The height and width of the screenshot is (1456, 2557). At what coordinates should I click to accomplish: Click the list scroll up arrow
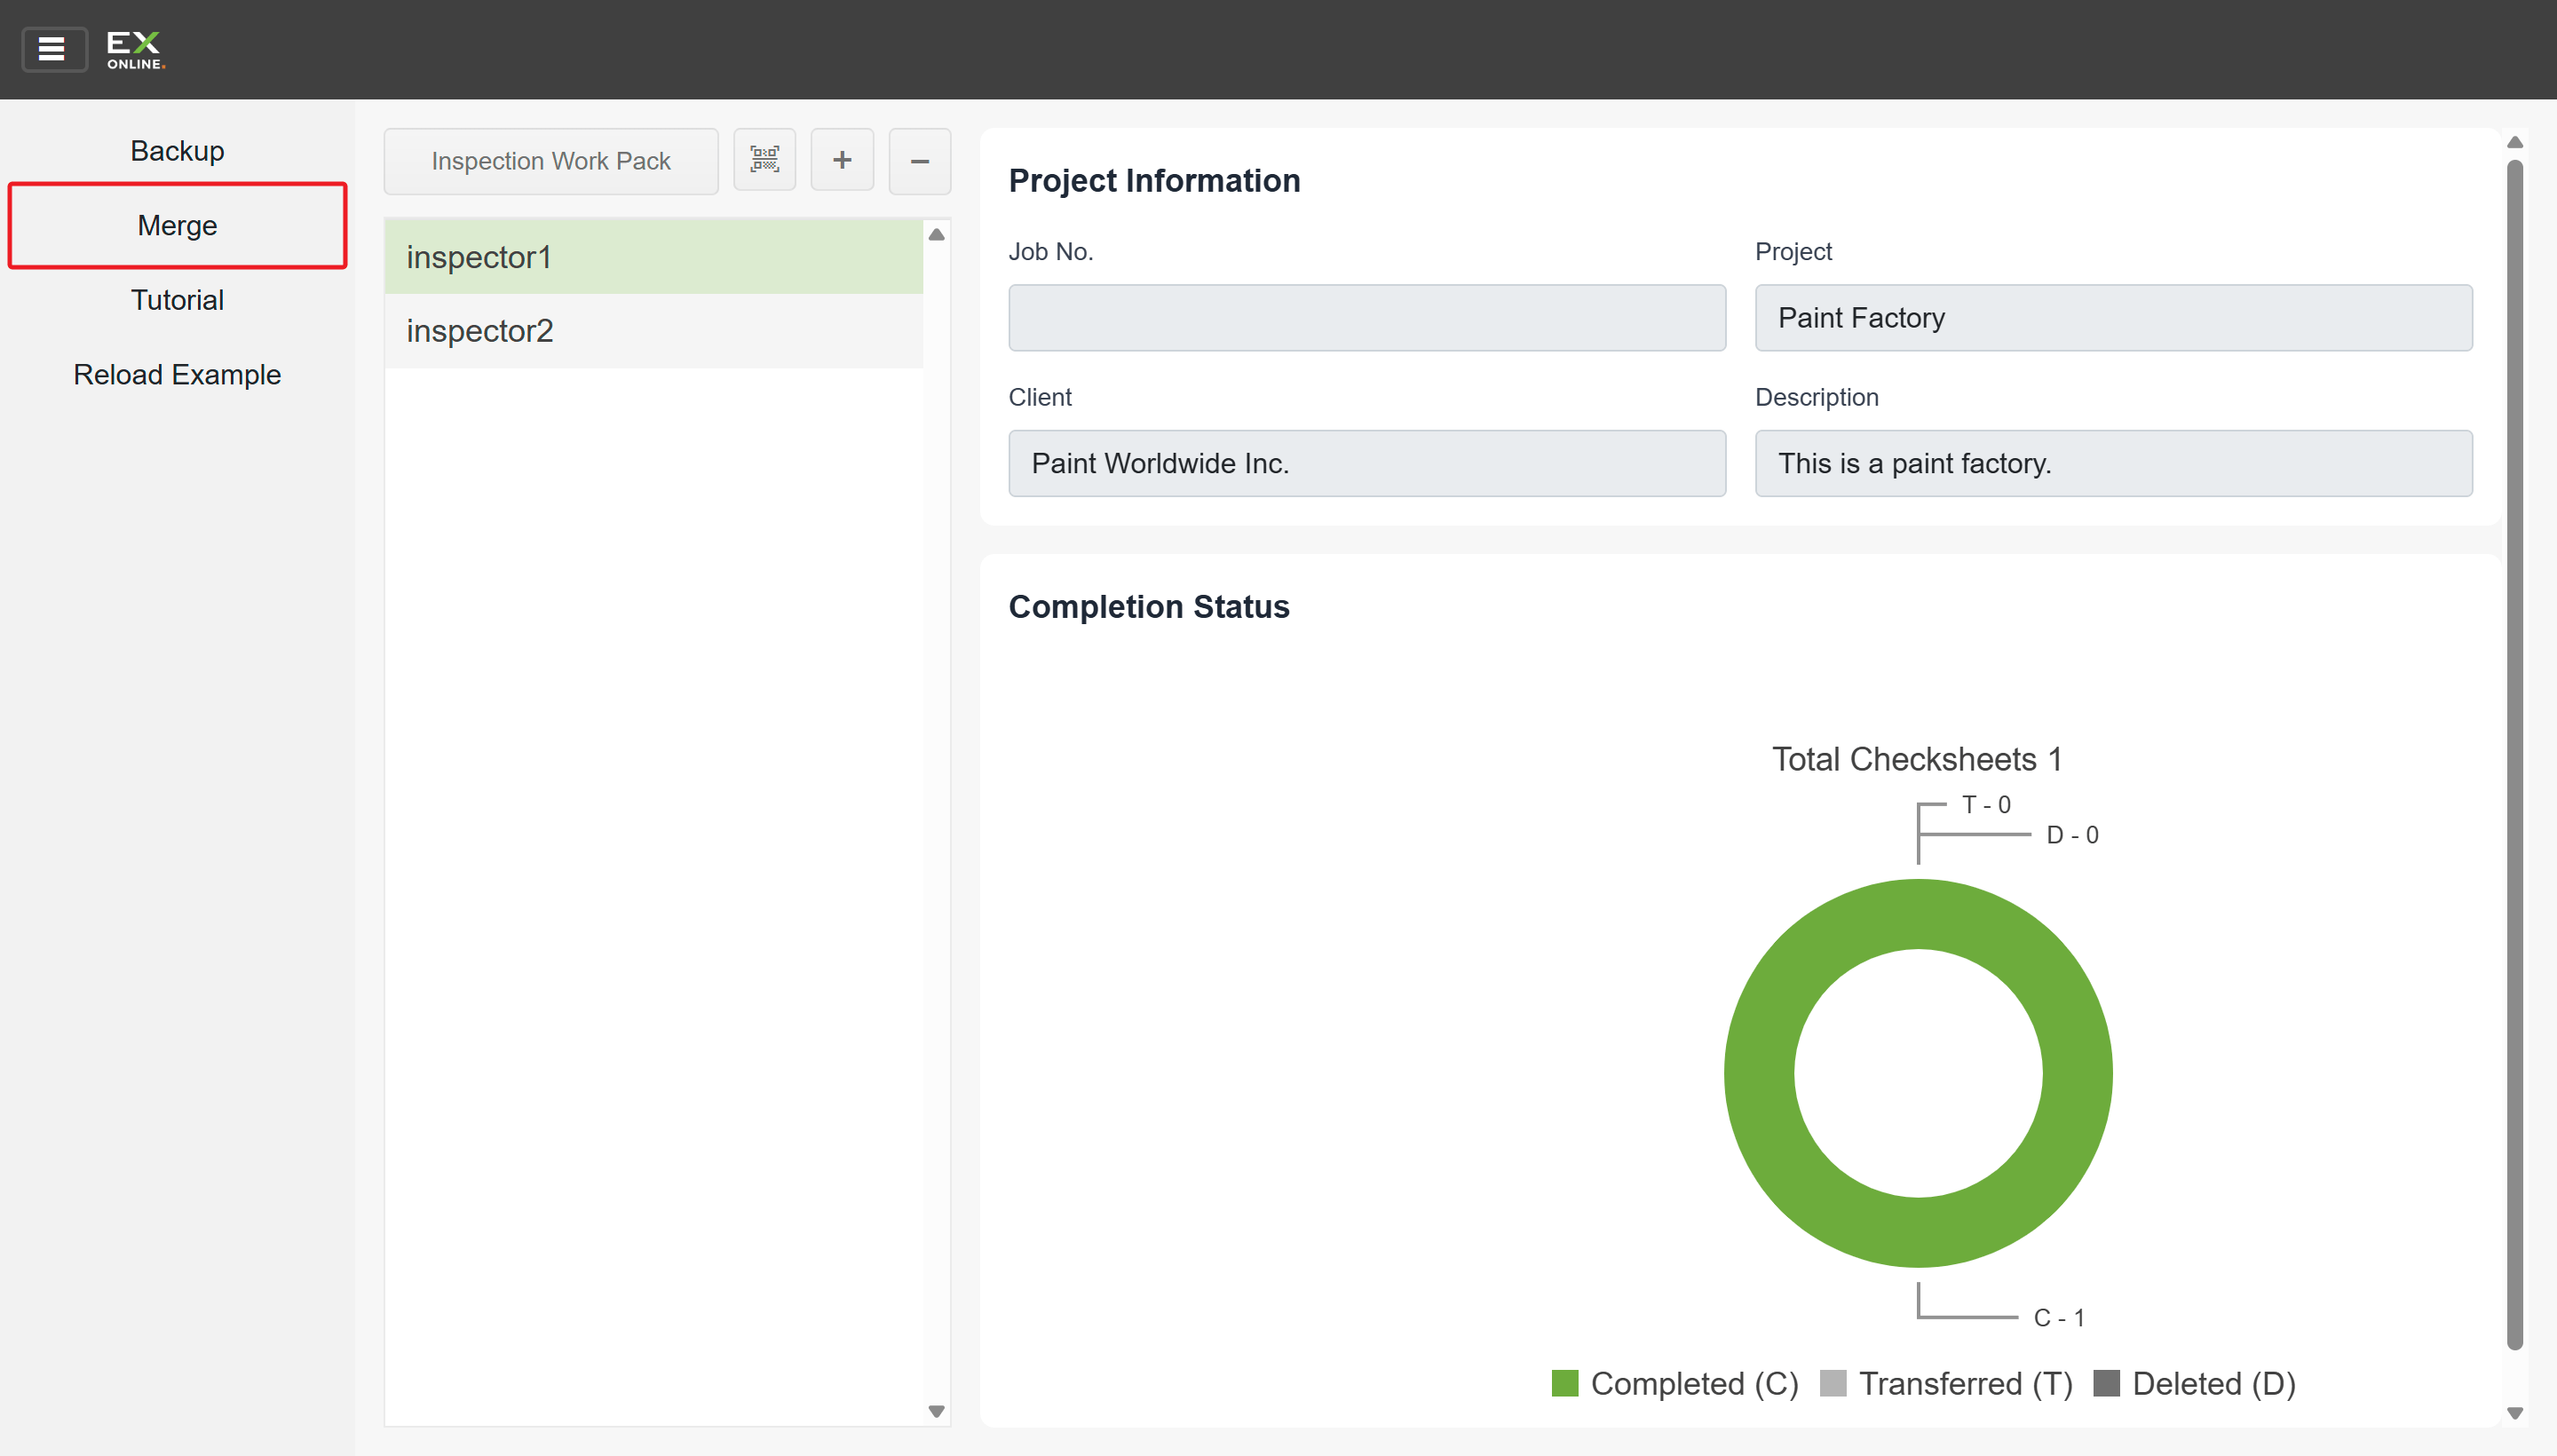click(x=936, y=234)
